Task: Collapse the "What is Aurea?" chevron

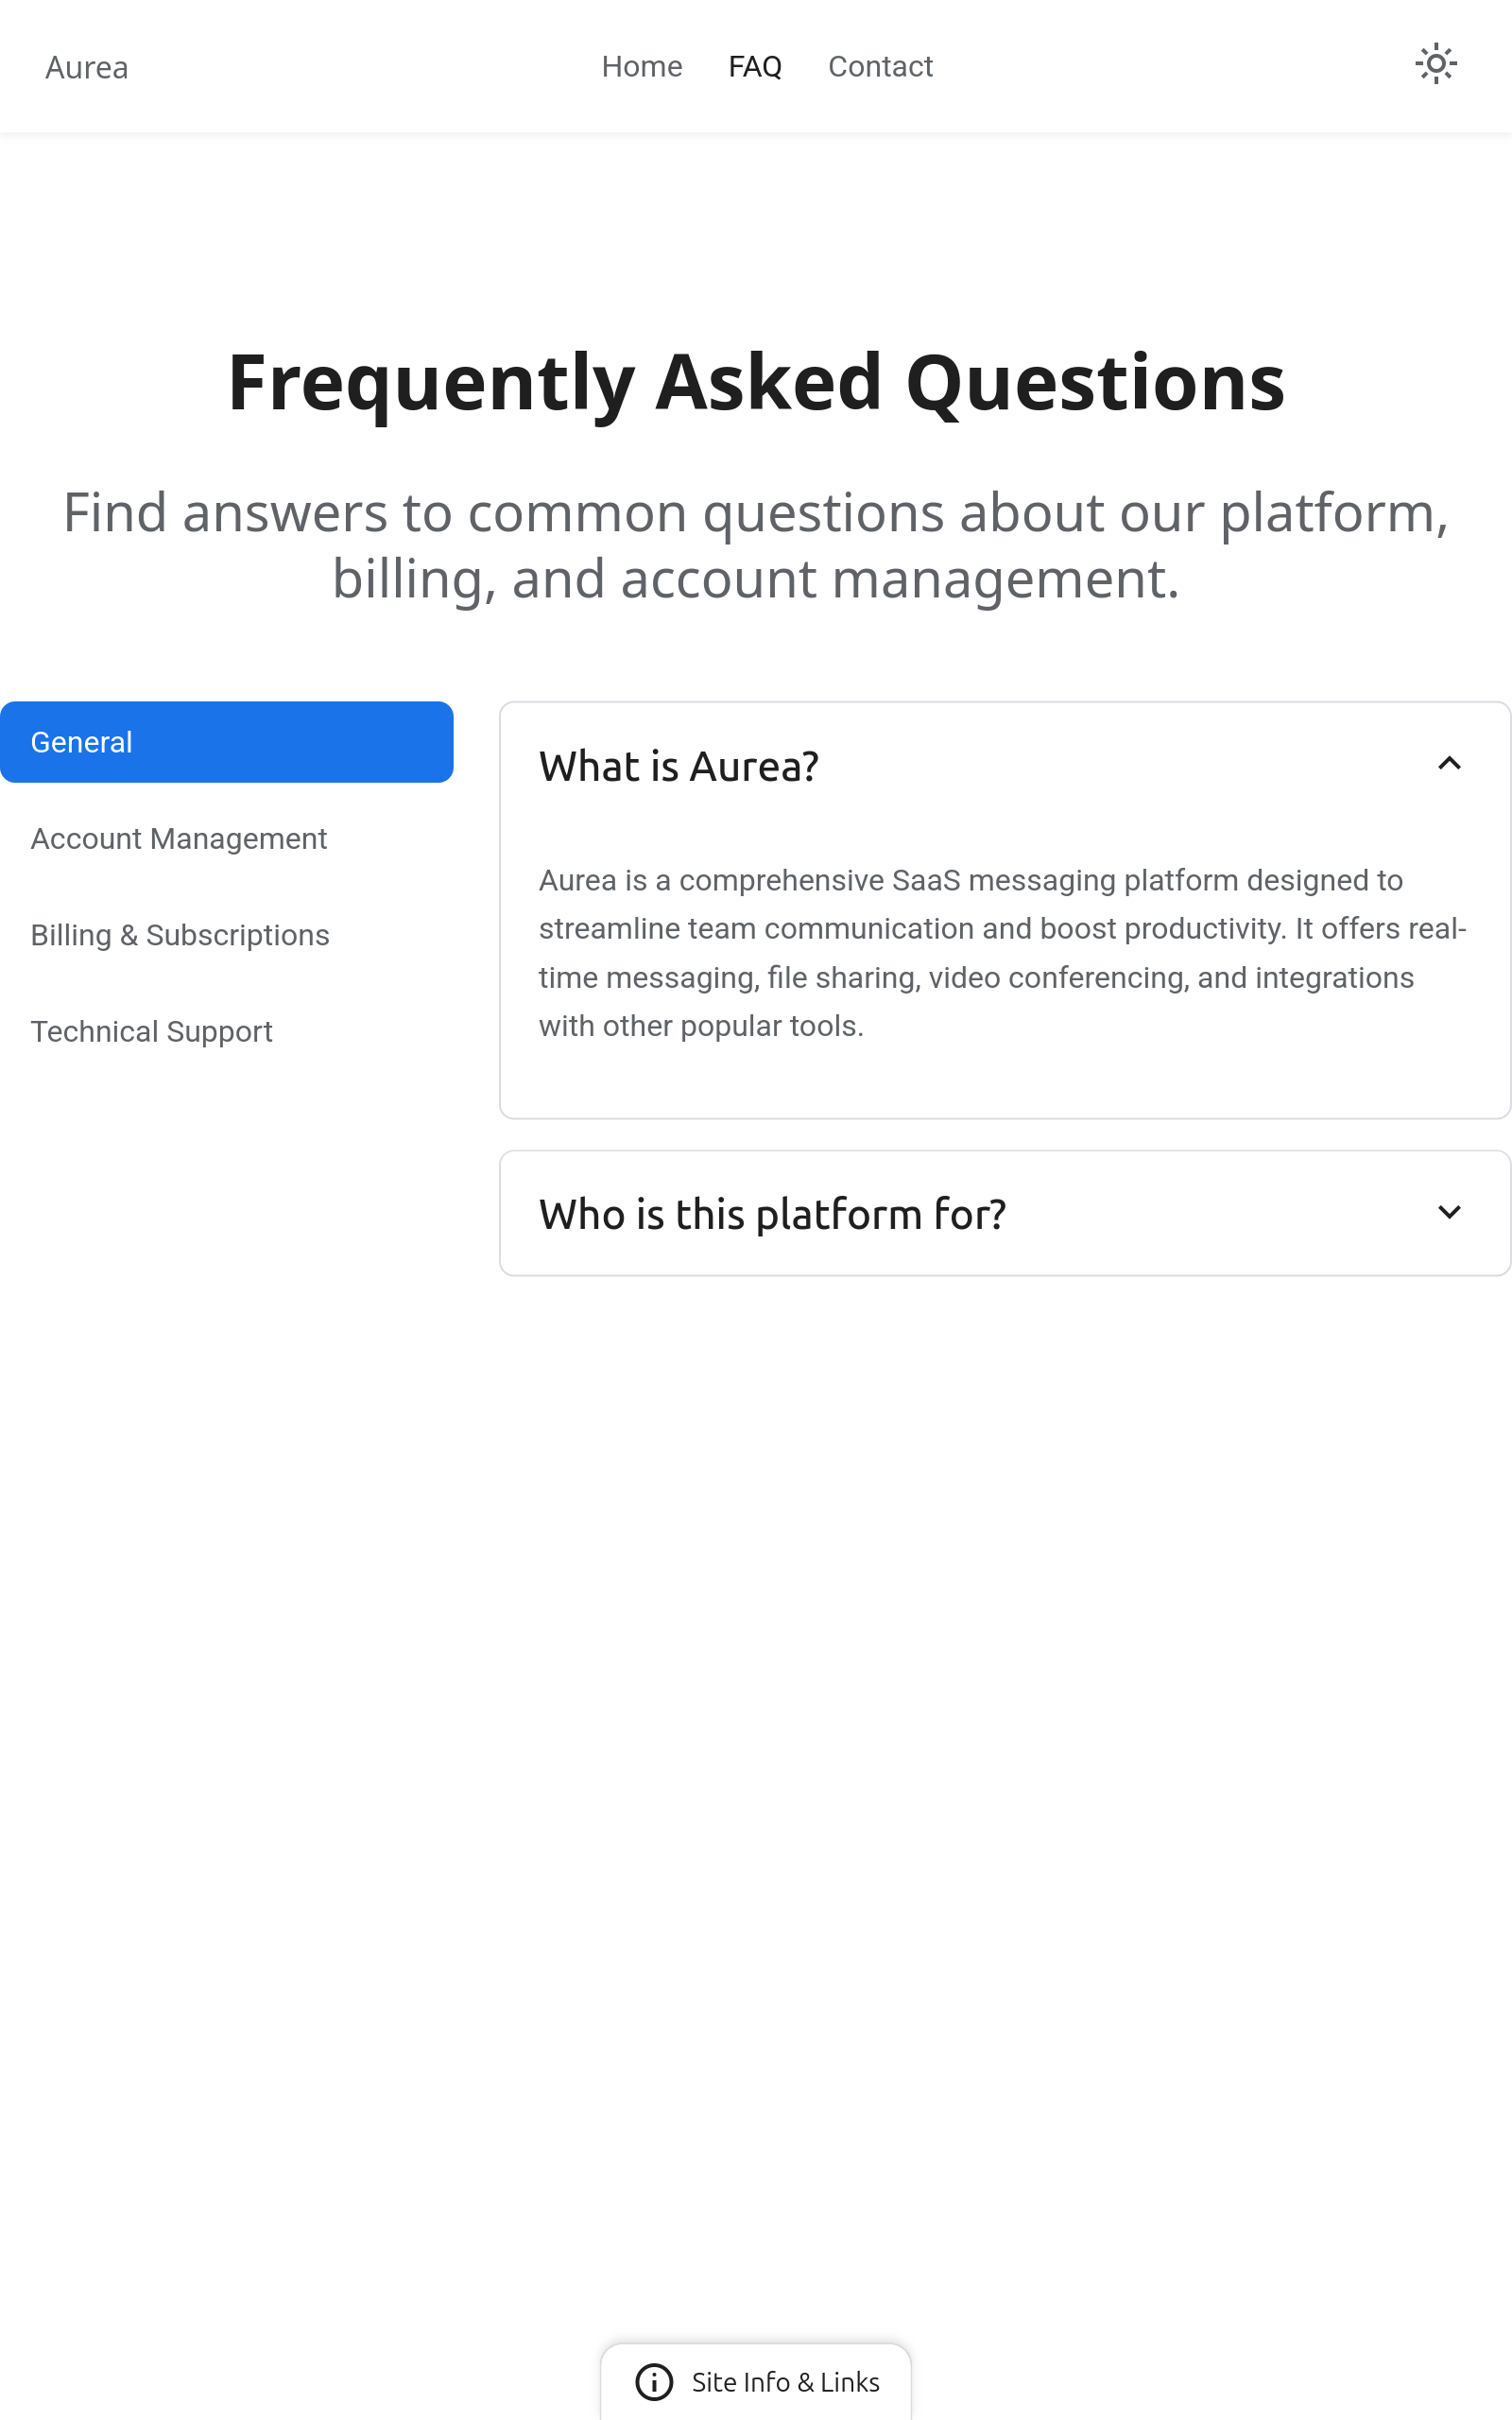Action: 1448,764
